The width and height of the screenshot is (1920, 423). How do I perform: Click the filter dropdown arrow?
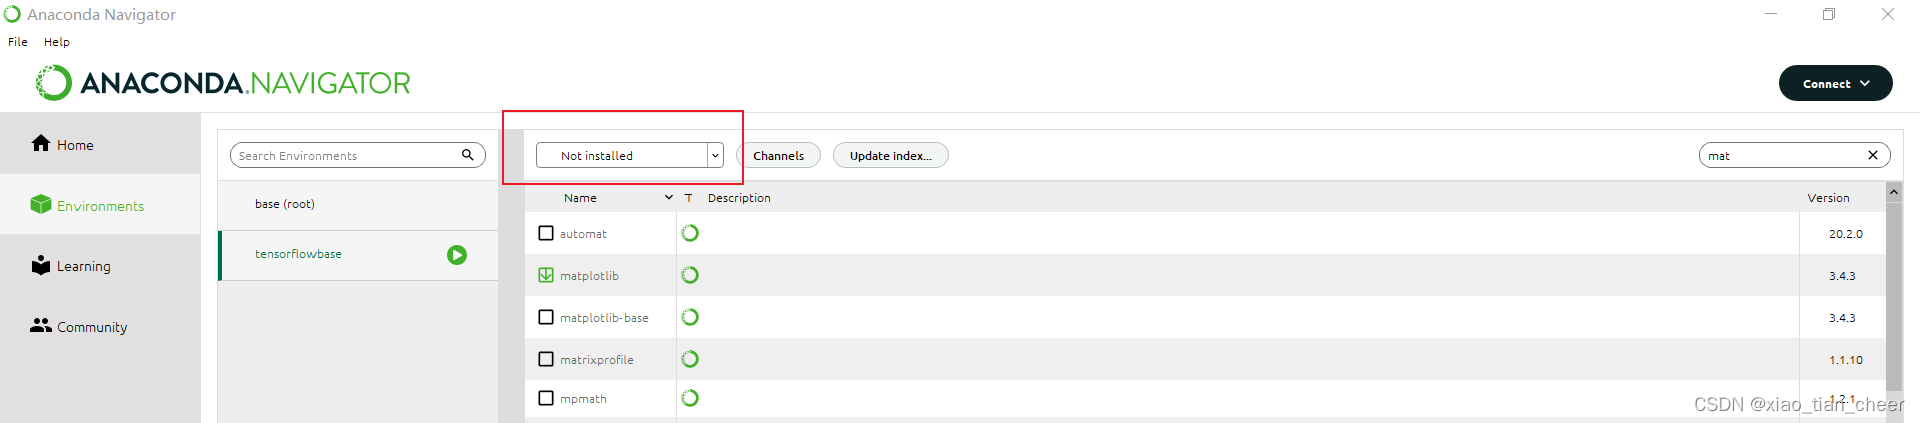716,155
